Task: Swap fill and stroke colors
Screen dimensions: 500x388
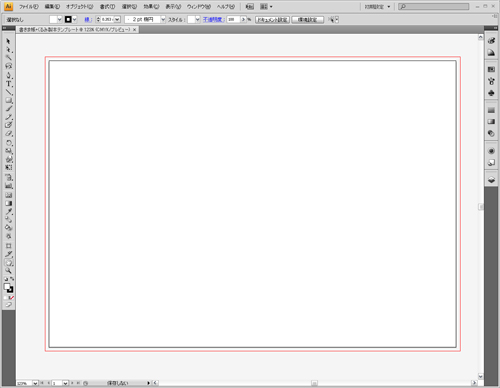Action: [x=12, y=279]
